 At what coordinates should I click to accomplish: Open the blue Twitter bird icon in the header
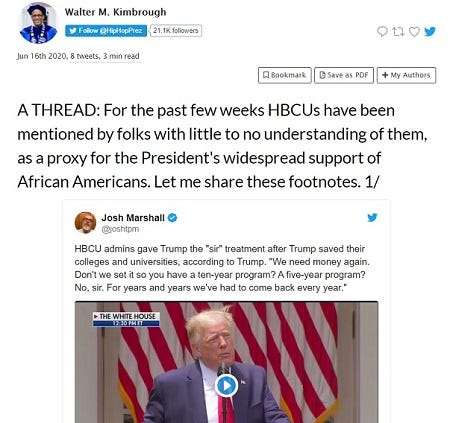pos(430,31)
